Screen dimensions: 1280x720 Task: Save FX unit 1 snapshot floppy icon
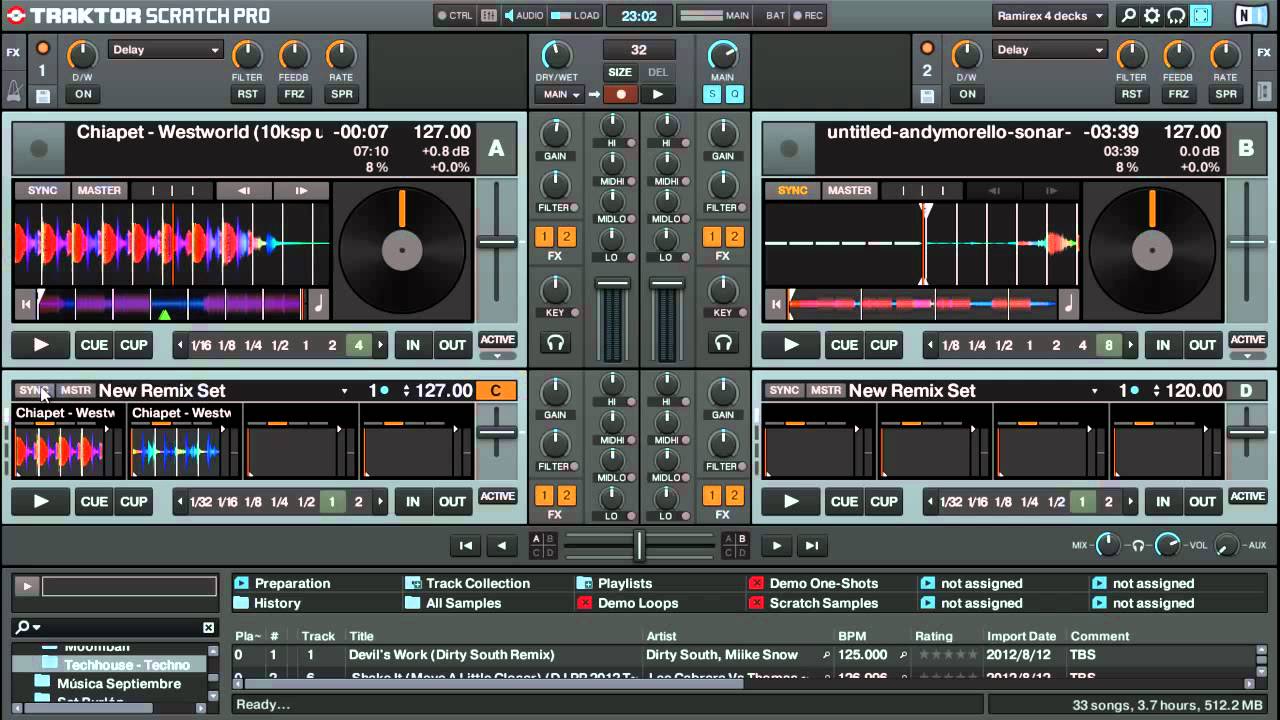tap(42, 96)
